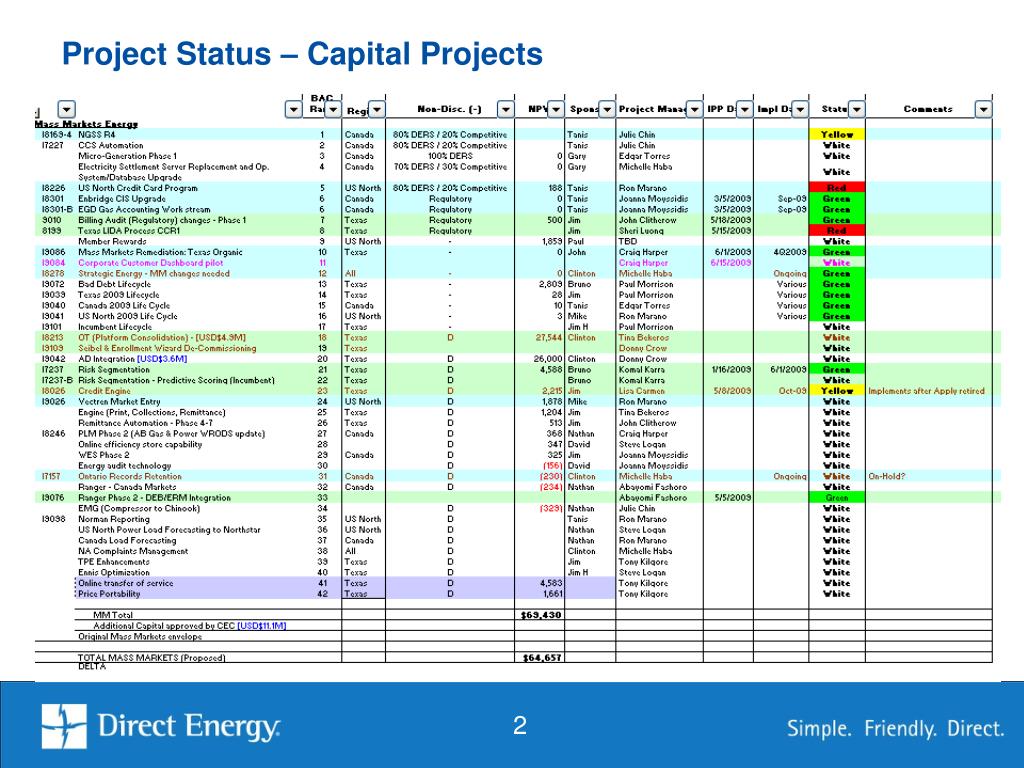Open the BAC Rank column filter dropdown
This screenshot has width=1024, height=768.
click(333, 109)
